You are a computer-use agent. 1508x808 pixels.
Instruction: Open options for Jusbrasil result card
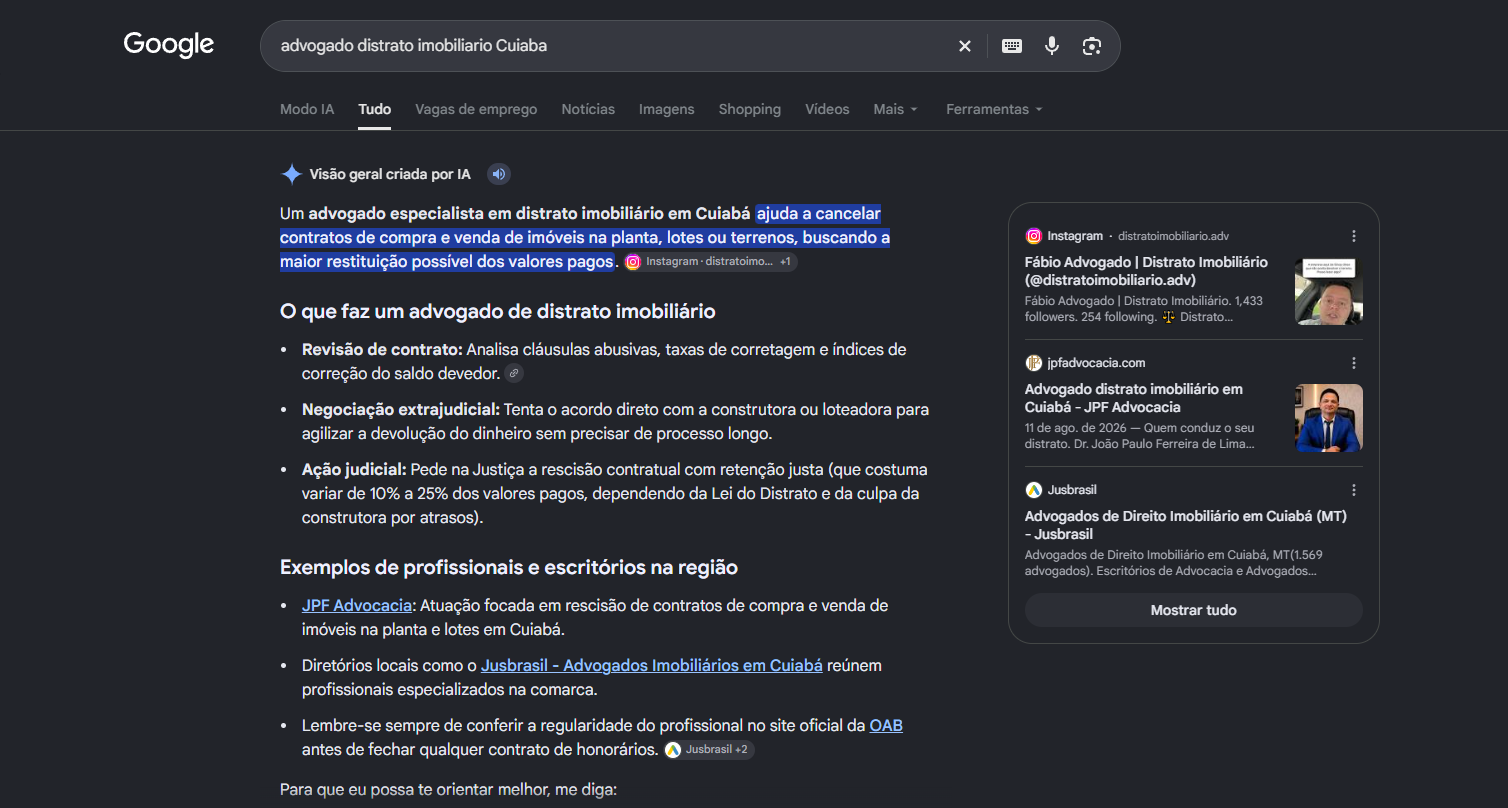tap(1354, 490)
